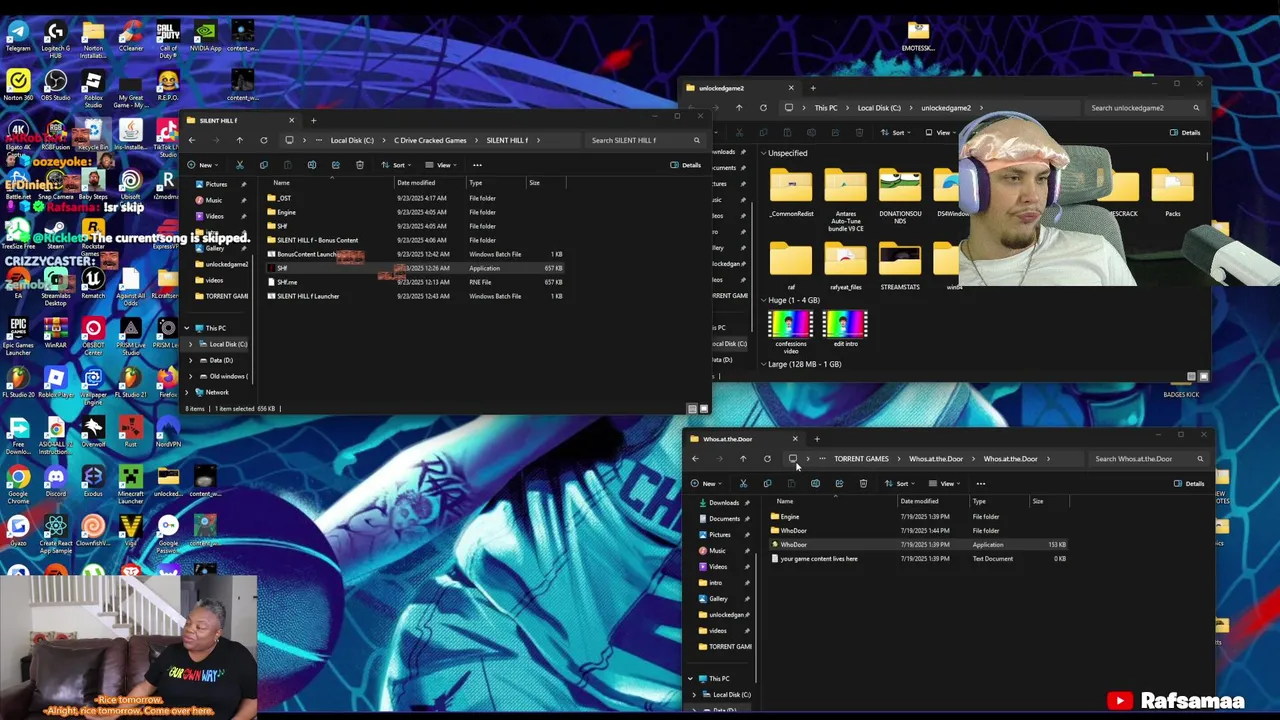Click This PC breadcrumb in unlockedgame2 window
The width and height of the screenshot is (1280, 720).
coord(825,108)
